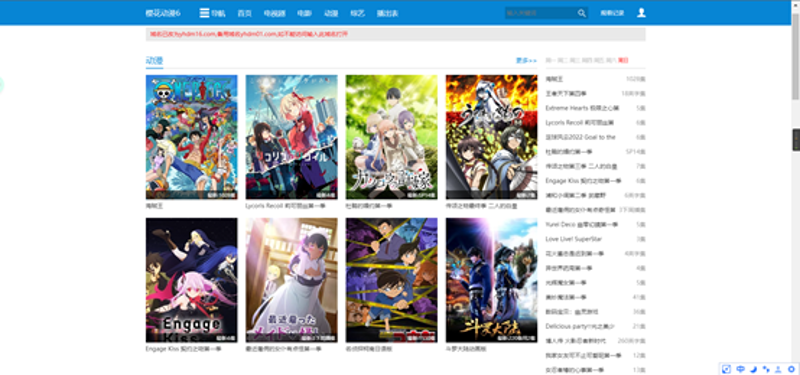Click the 斗罗大陆 title under its poster

coord(466,349)
